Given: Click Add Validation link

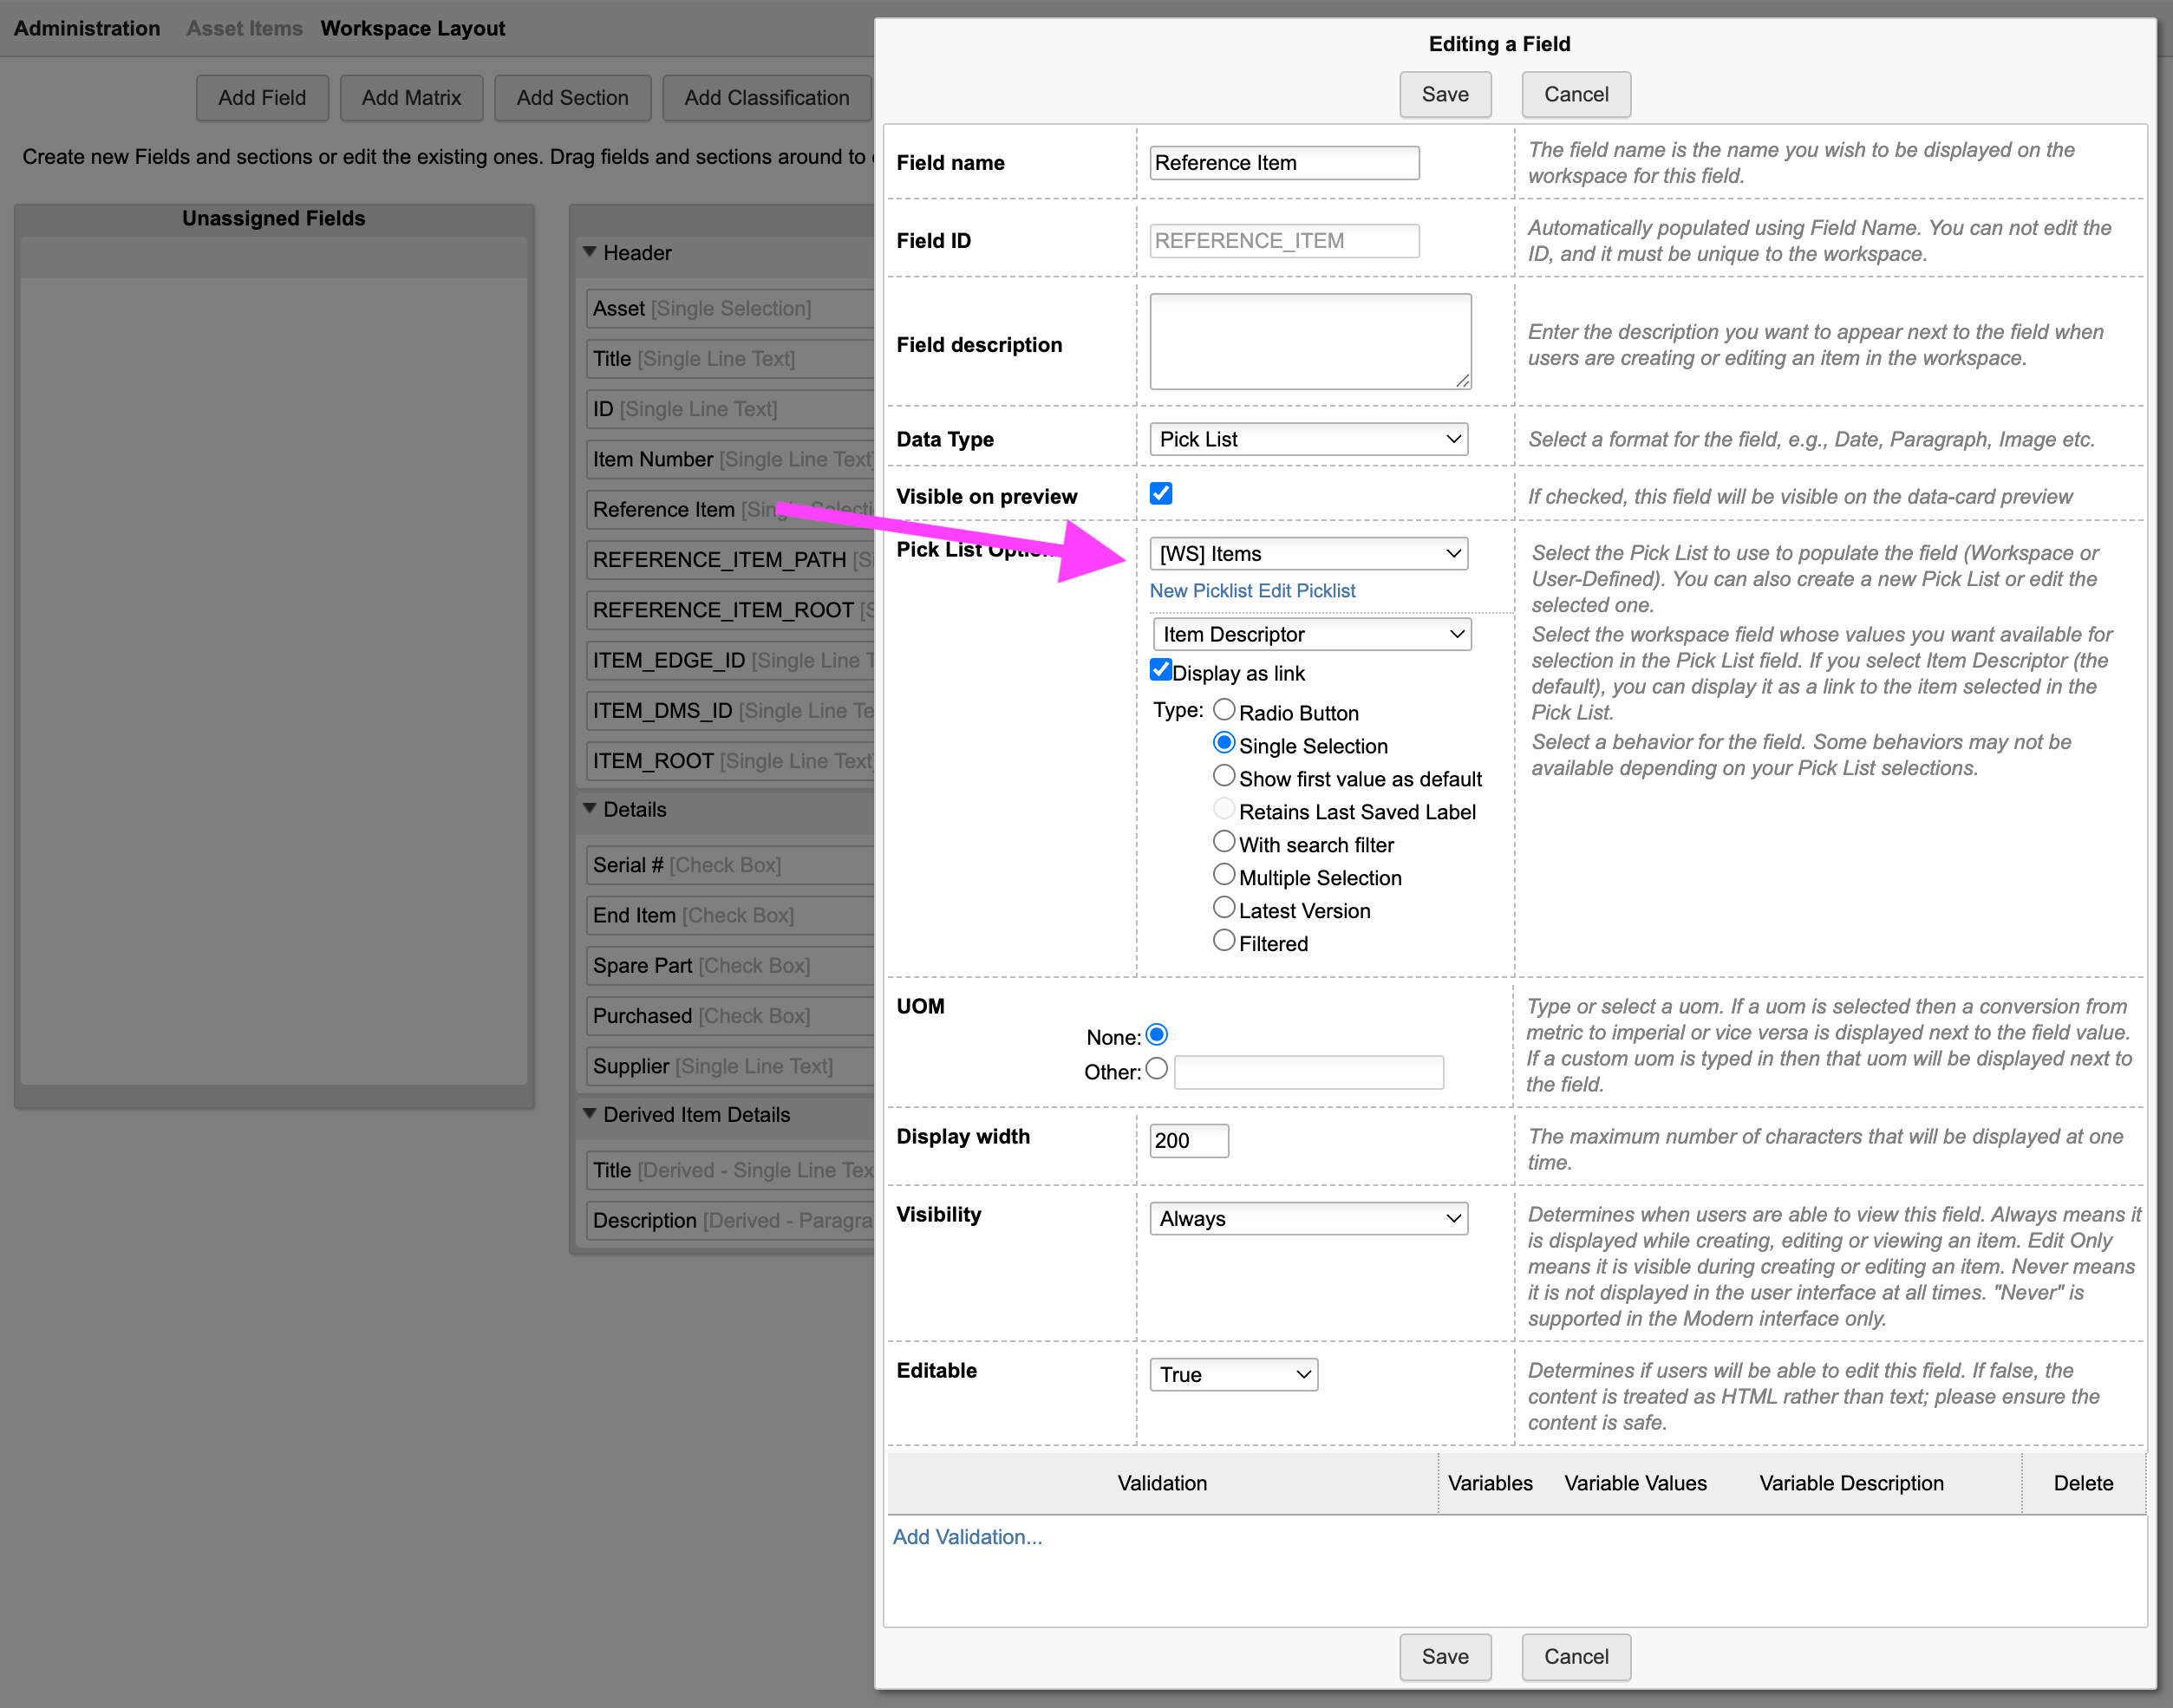Looking at the screenshot, I should tap(967, 1537).
